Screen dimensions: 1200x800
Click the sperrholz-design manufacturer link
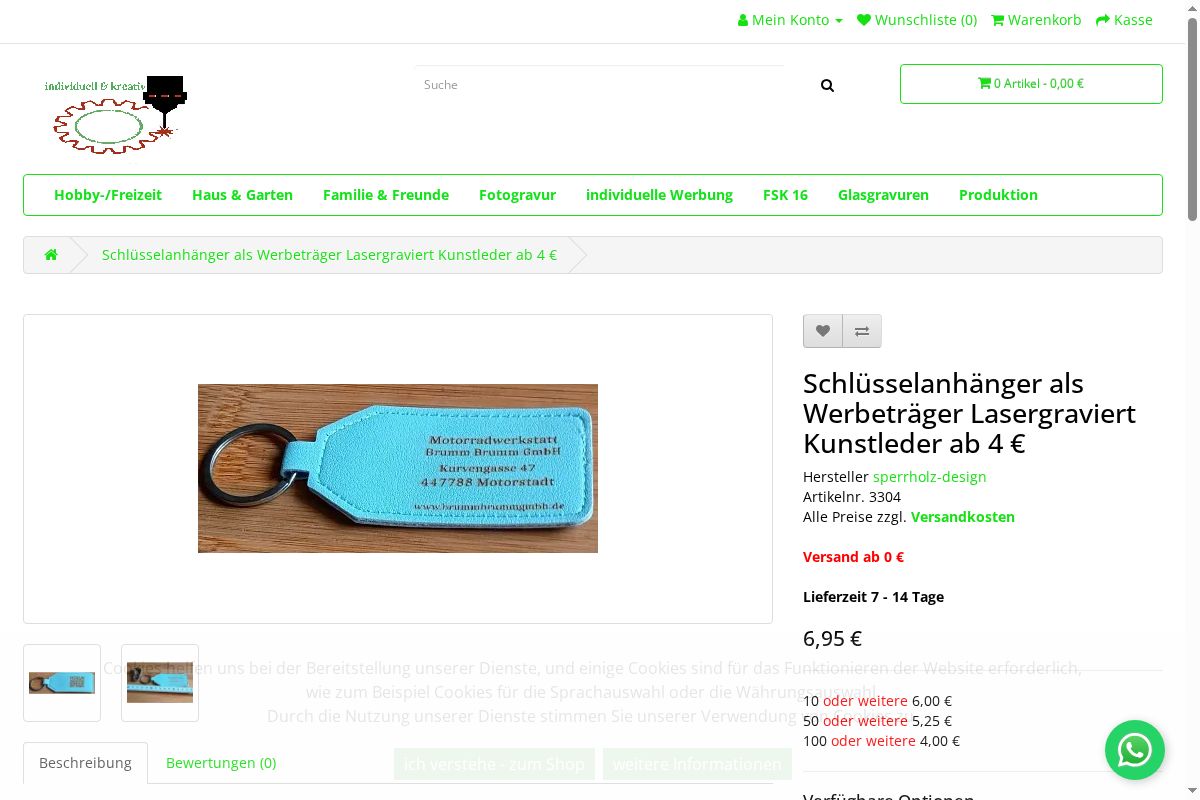coord(930,477)
